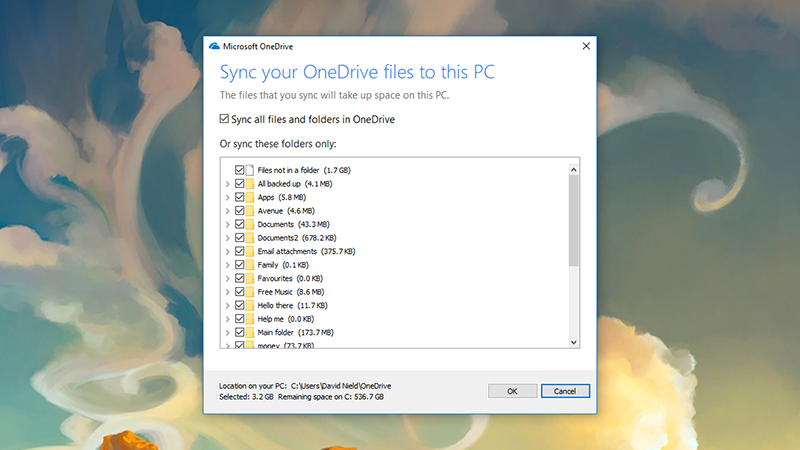Uncheck the Favourites folder checkbox
The width and height of the screenshot is (800, 450).
239,278
